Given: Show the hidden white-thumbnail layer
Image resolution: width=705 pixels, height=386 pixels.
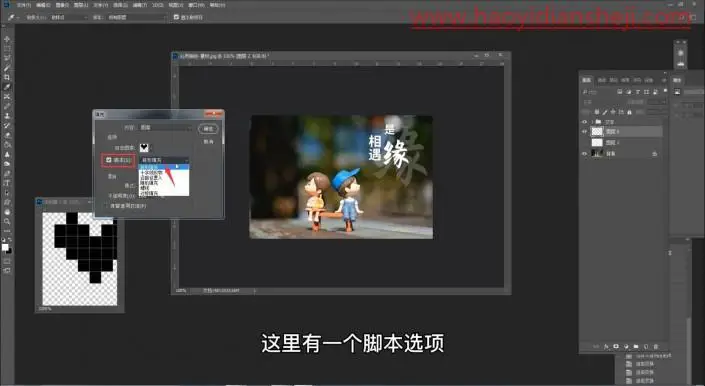Looking at the screenshot, I should pyautogui.click(x=585, y=142).
